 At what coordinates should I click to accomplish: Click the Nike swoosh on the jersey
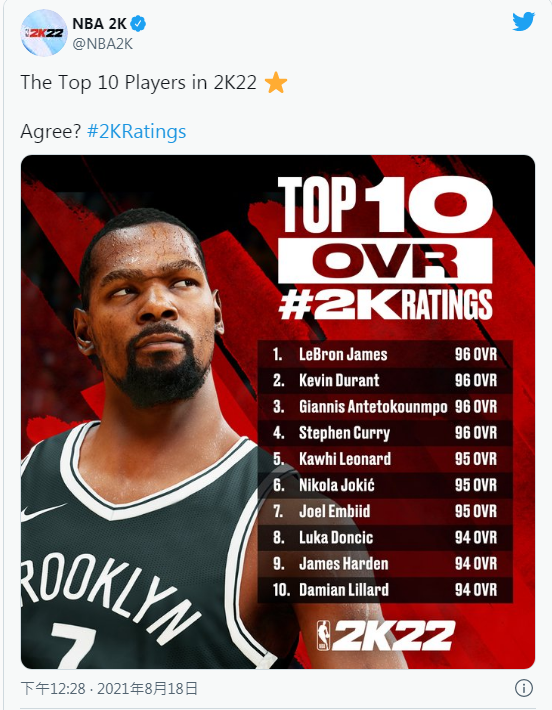click(42, 511)
